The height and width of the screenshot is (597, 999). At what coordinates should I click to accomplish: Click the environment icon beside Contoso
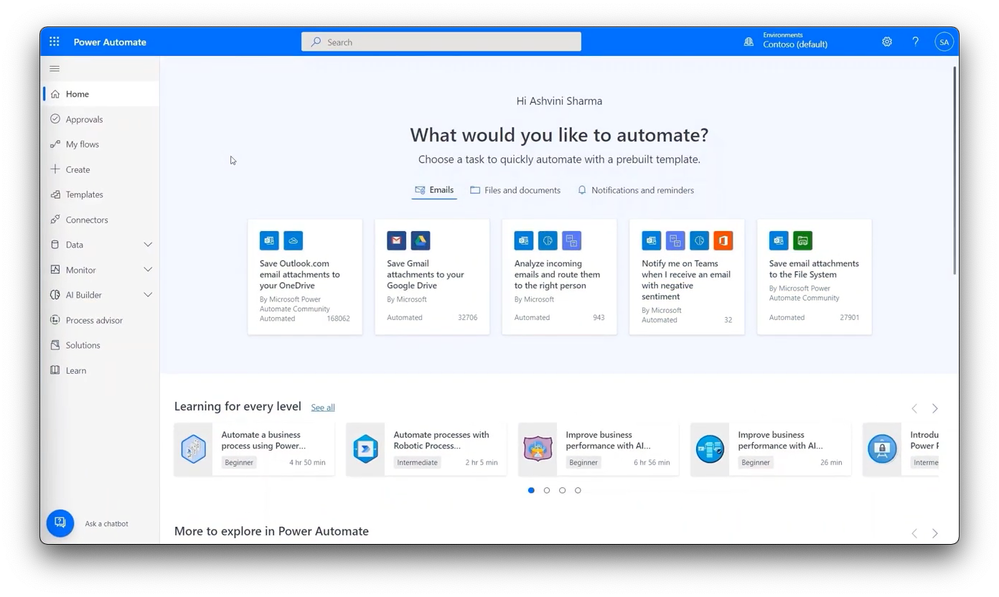click(x=749, y=41)
